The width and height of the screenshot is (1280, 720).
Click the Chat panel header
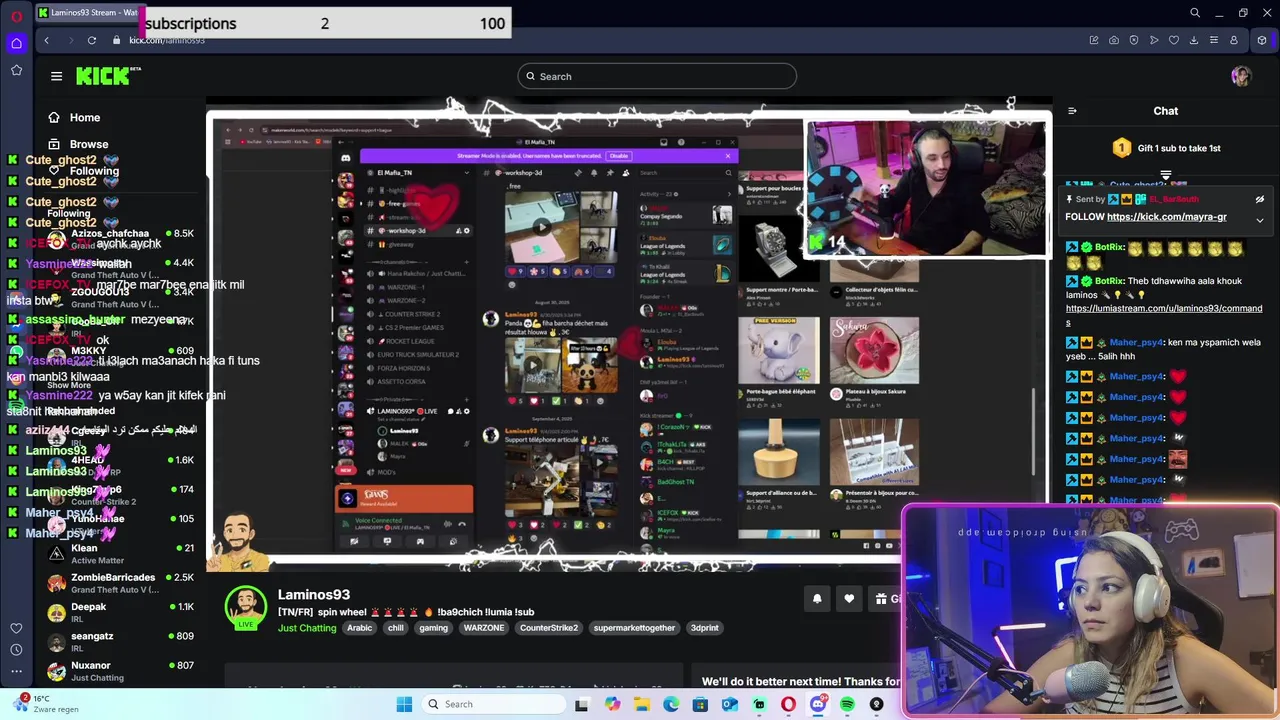(x=1166, y=111)
